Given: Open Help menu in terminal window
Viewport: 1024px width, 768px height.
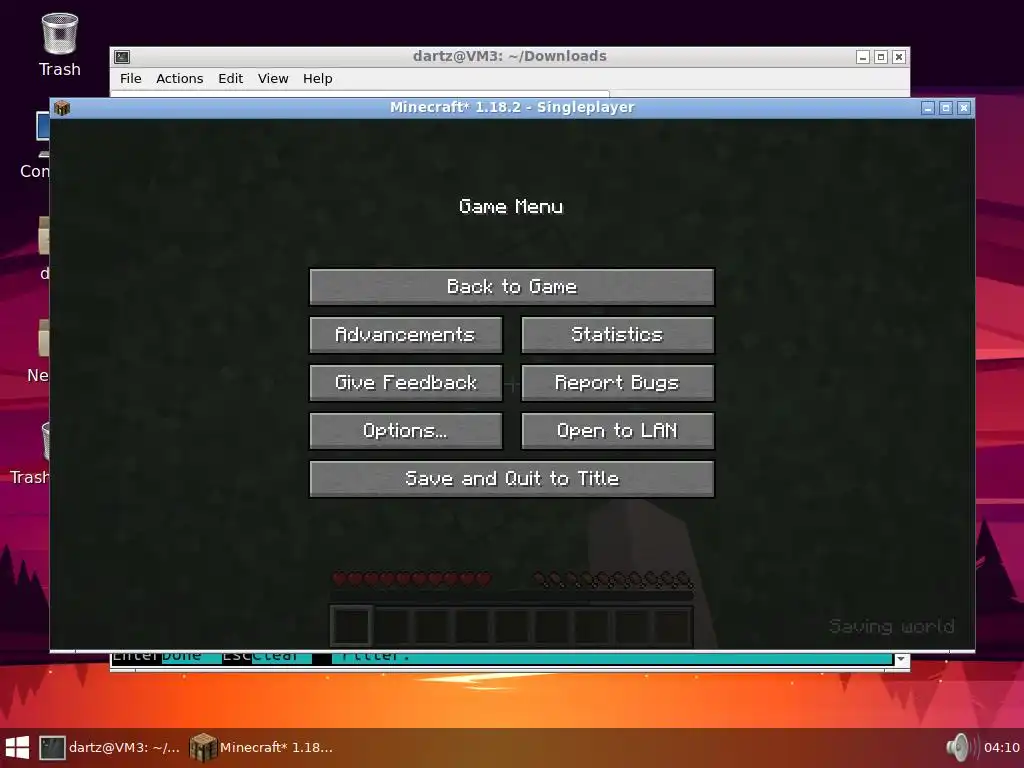Looking at the screenshot, I should [317, 78].
